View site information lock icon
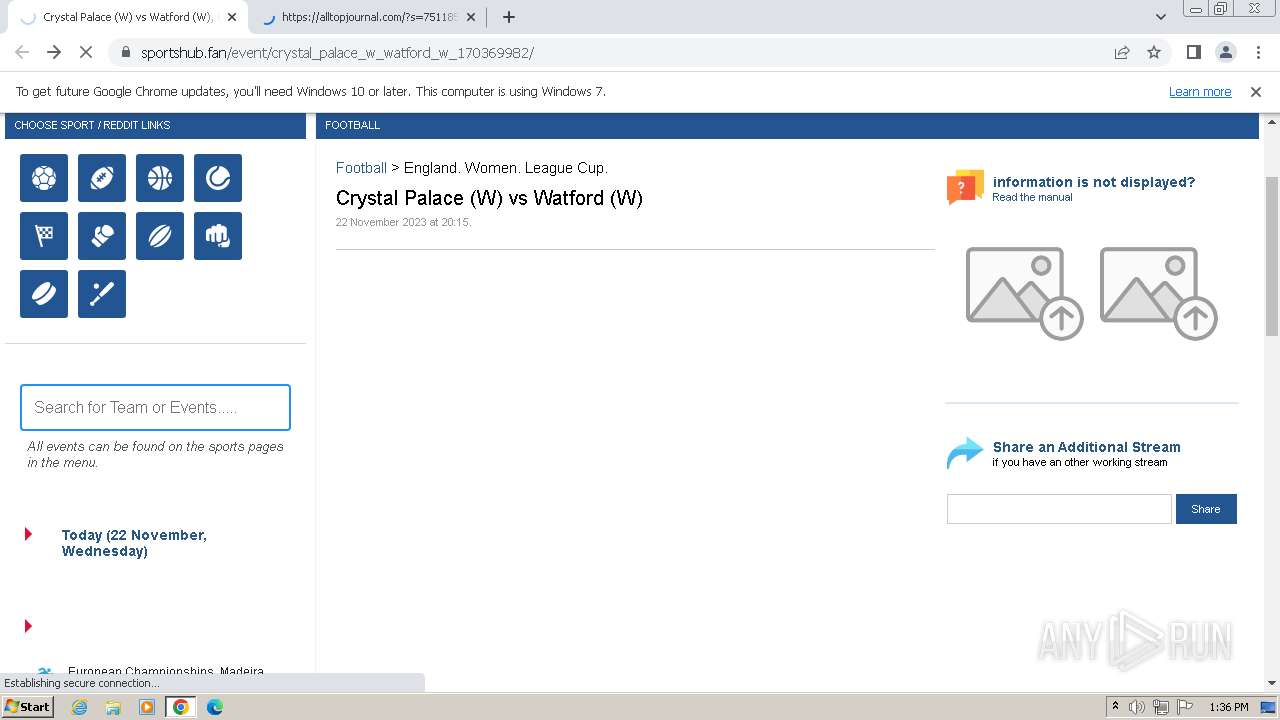 pos(126,52)
